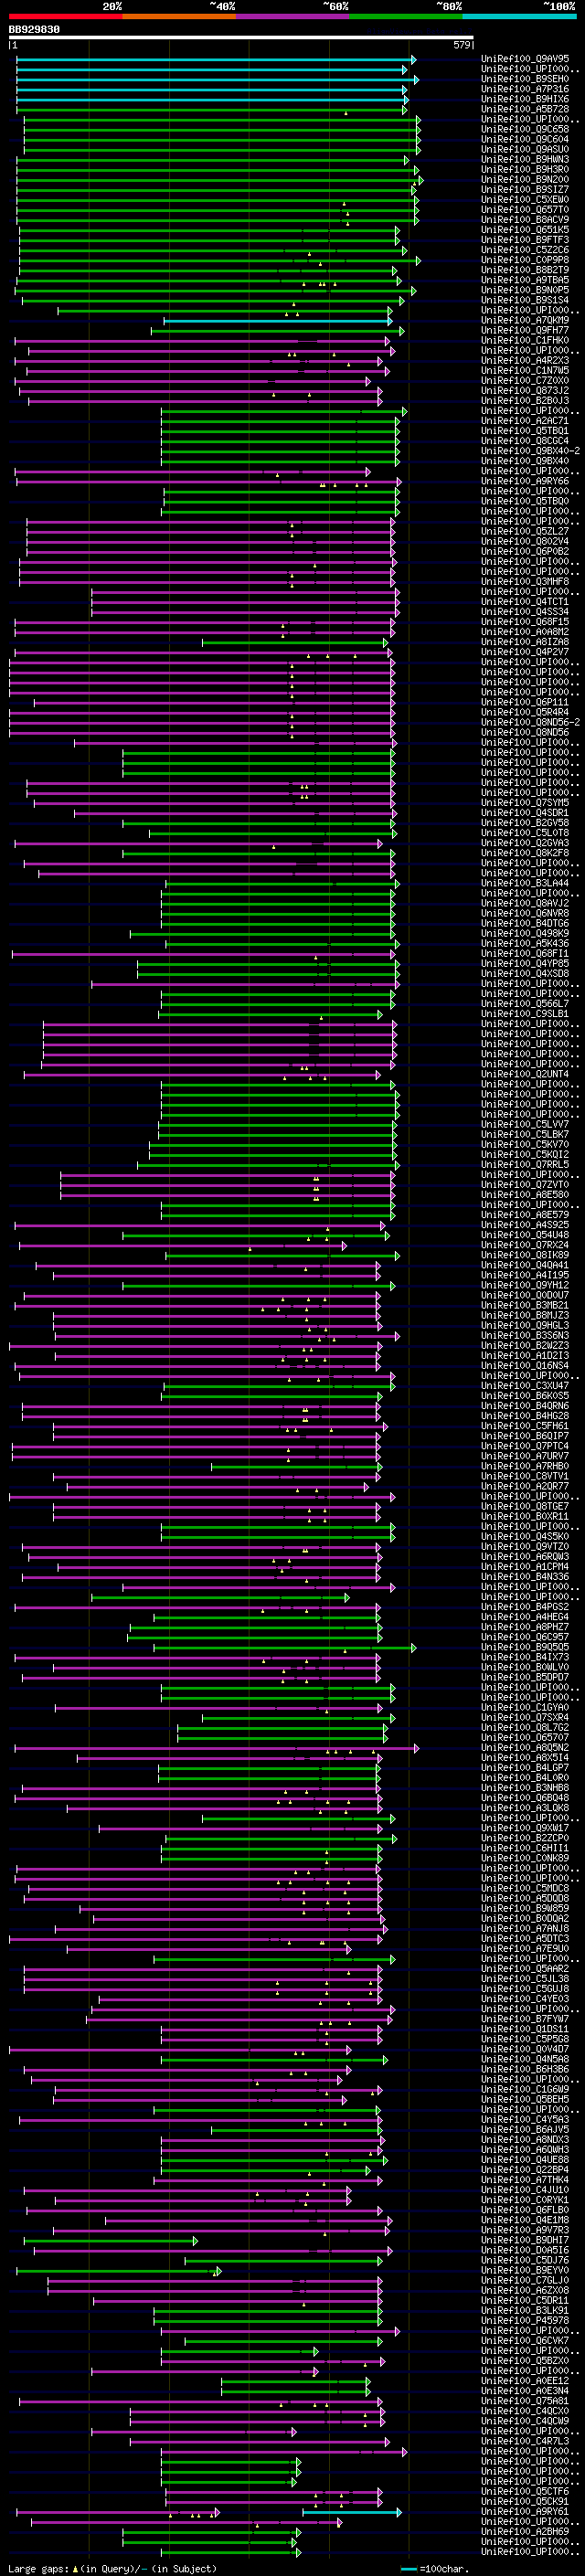Viewport: 585px width, 2576px height.
Task: Click the cyan =100char. scale bar
Action: click(x=409, y=2569)
